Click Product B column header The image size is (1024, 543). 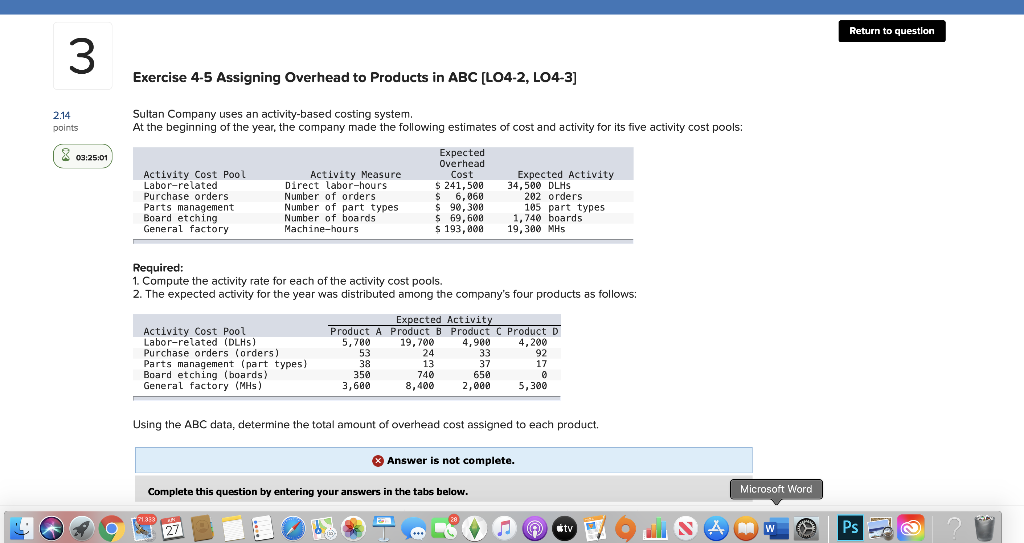pyautogui.click(x=415, y=331)
